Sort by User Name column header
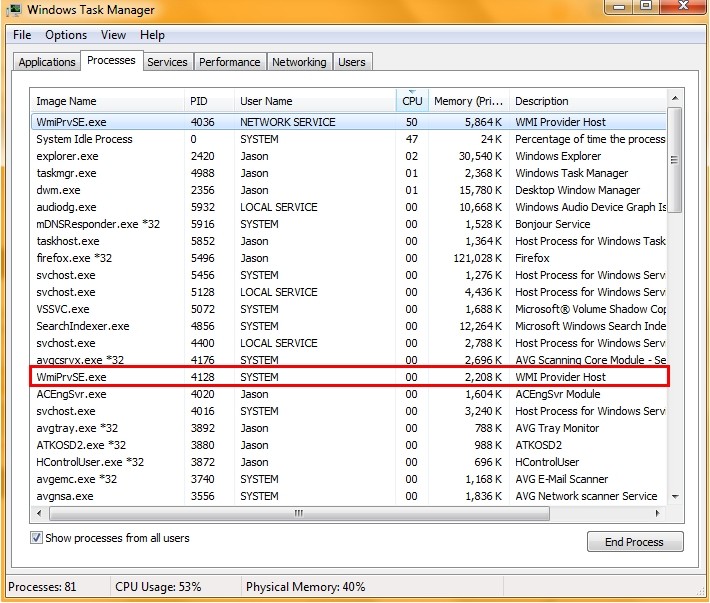The width and height of the screenshot is (710, 603). pos(315,101)
